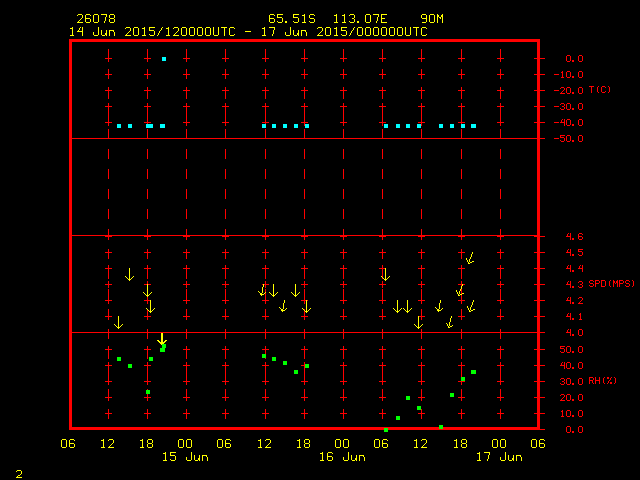Click the rightmost green humidity point

(x=473, y=372)
